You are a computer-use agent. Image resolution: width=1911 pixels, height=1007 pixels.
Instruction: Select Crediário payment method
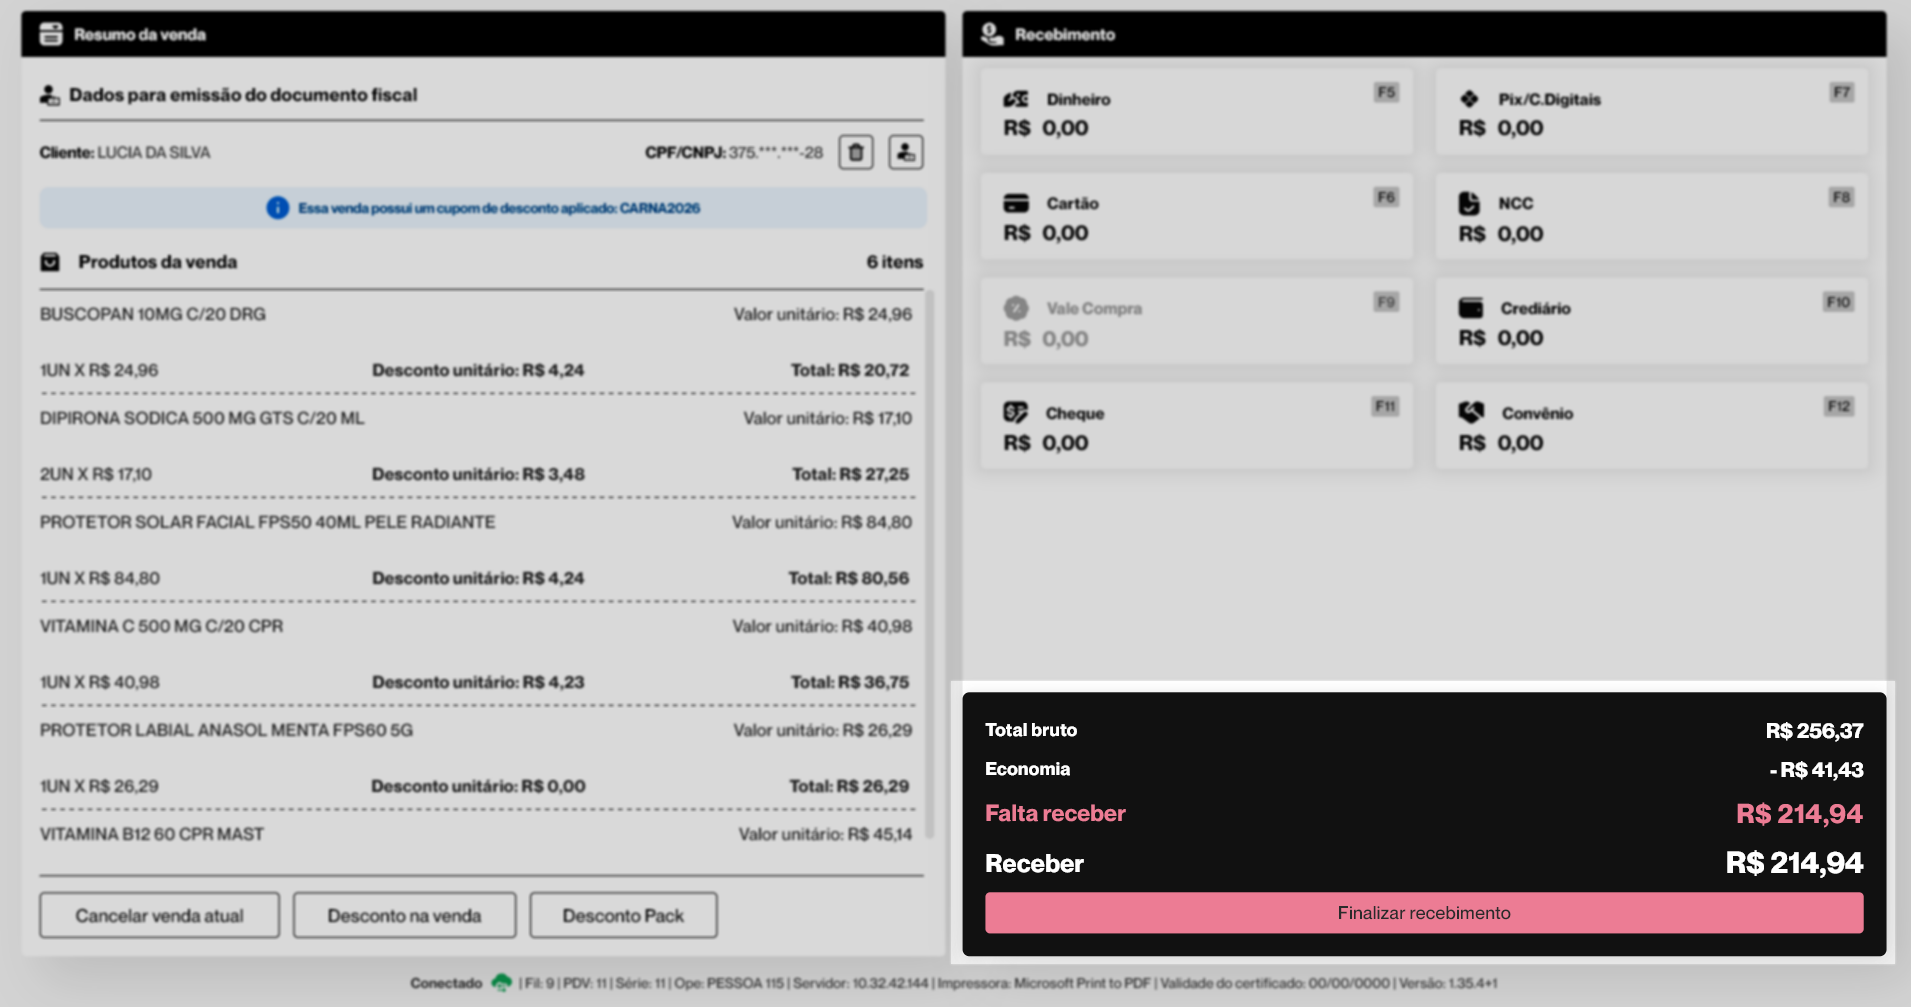coord(1651,323)
